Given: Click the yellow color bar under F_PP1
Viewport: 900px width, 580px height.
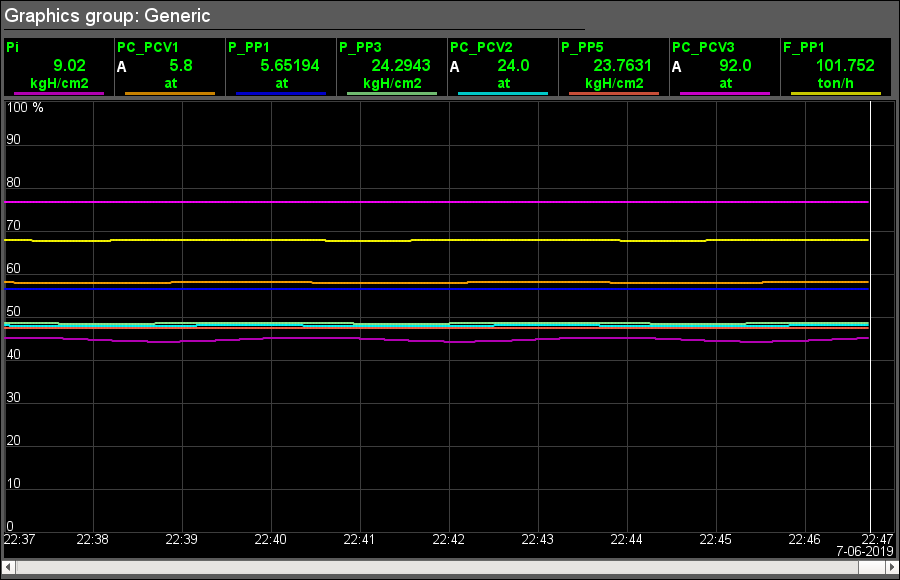Looking at the screenshot, I should click(x=835, y=93).
